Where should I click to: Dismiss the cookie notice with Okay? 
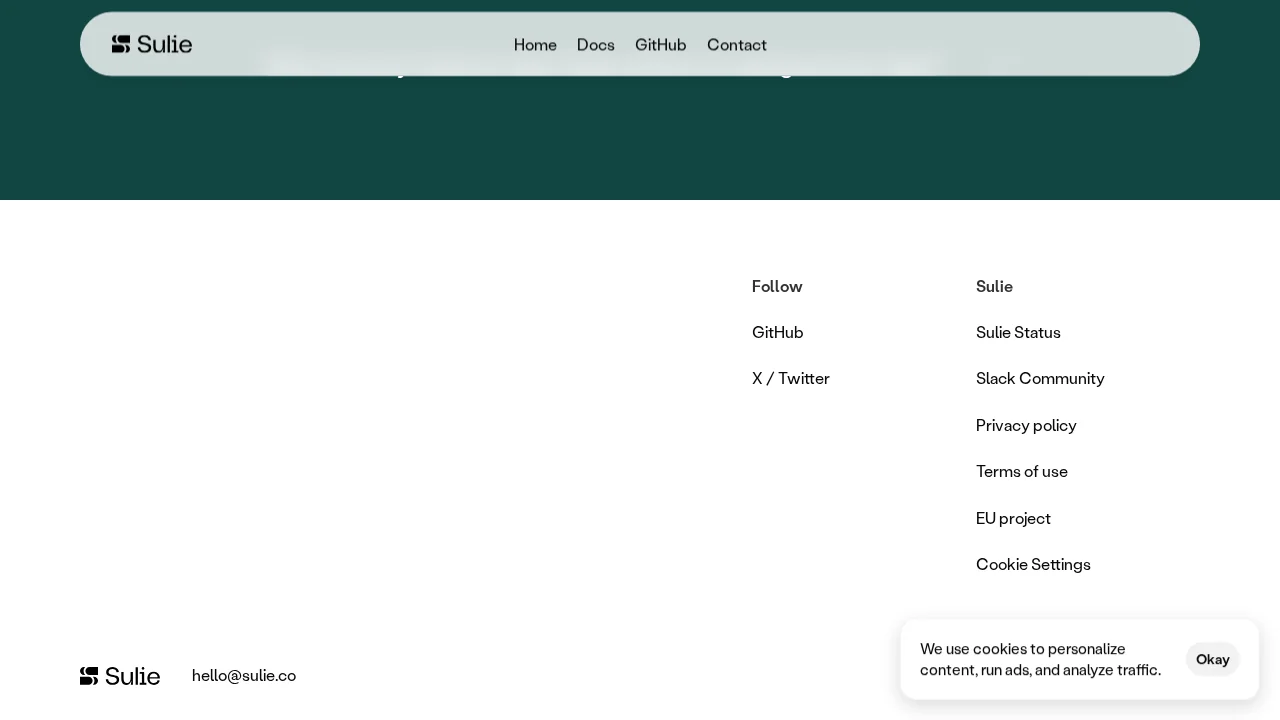pos(1212,659)
